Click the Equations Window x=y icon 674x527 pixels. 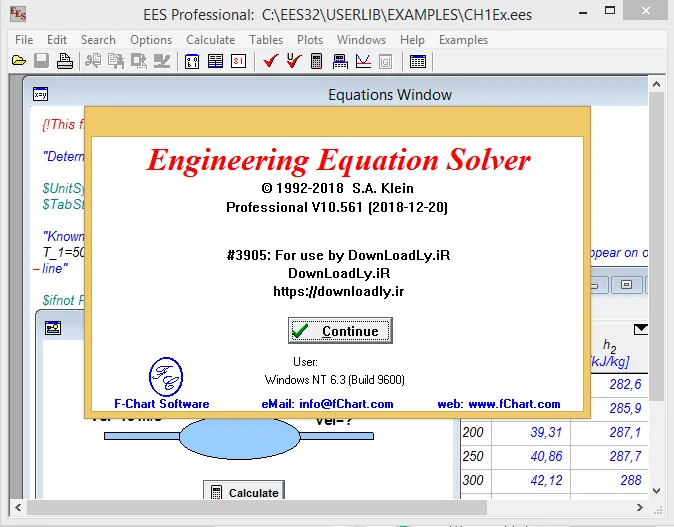[41, 94]
